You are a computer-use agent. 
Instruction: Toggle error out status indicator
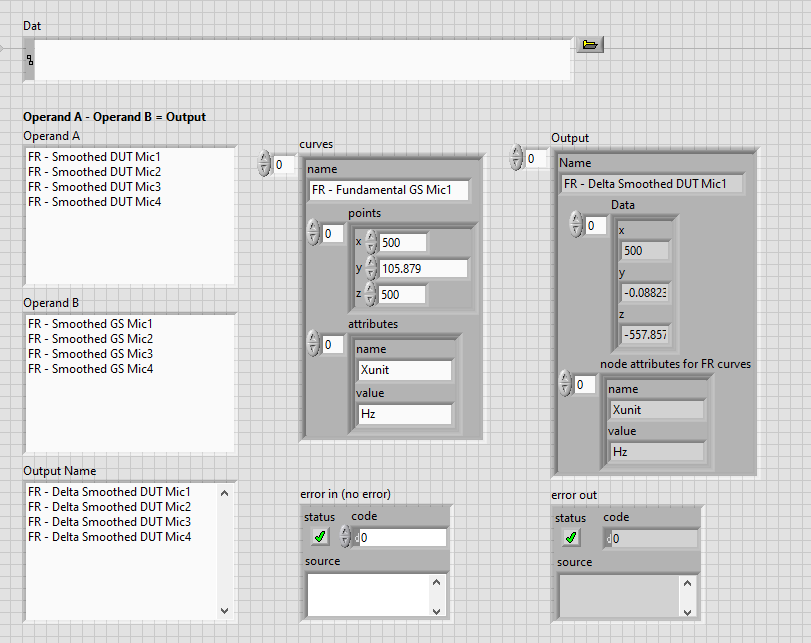tap(571, 538)
